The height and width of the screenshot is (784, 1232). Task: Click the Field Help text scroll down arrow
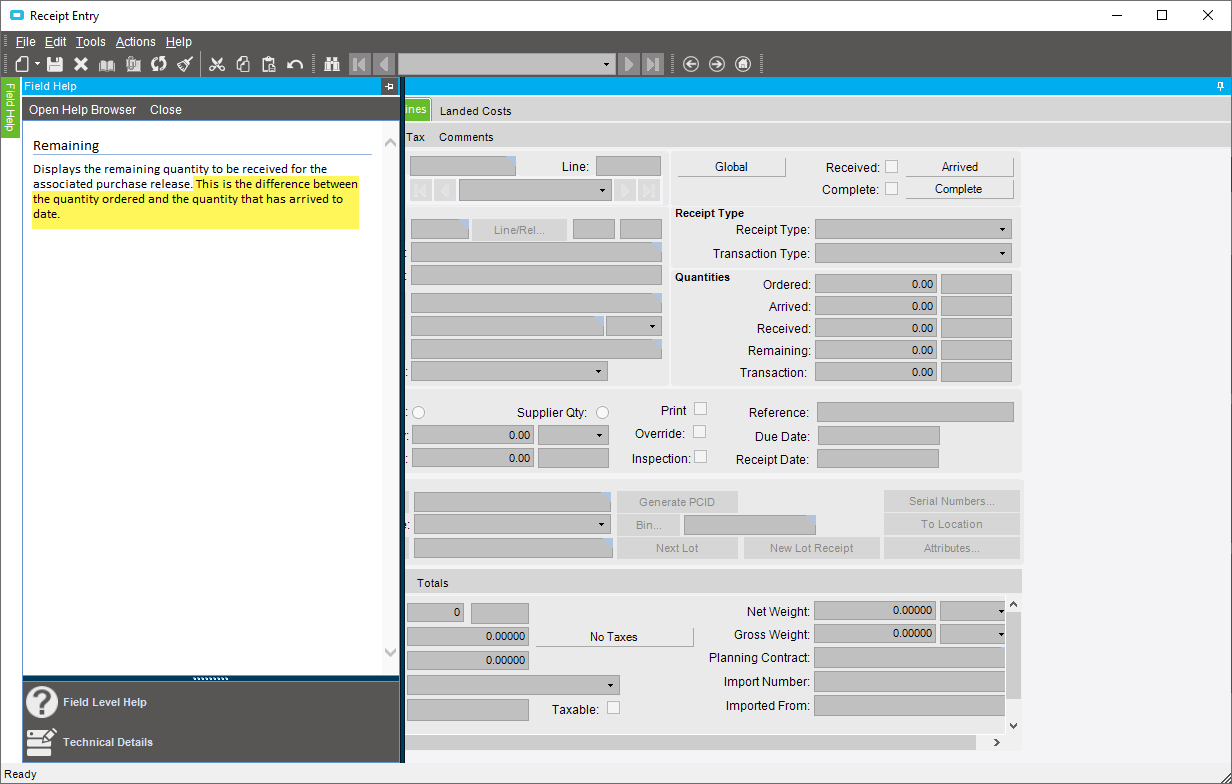tap(390, 652)
